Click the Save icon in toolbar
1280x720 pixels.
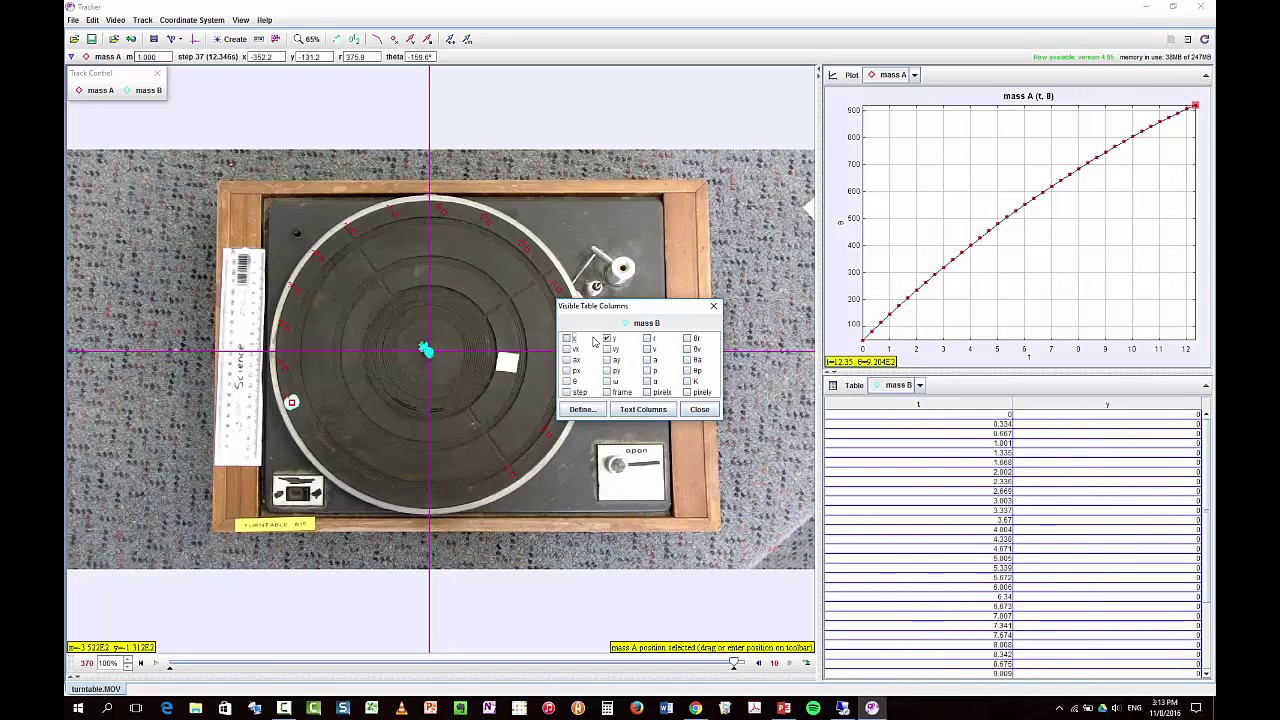91,39
